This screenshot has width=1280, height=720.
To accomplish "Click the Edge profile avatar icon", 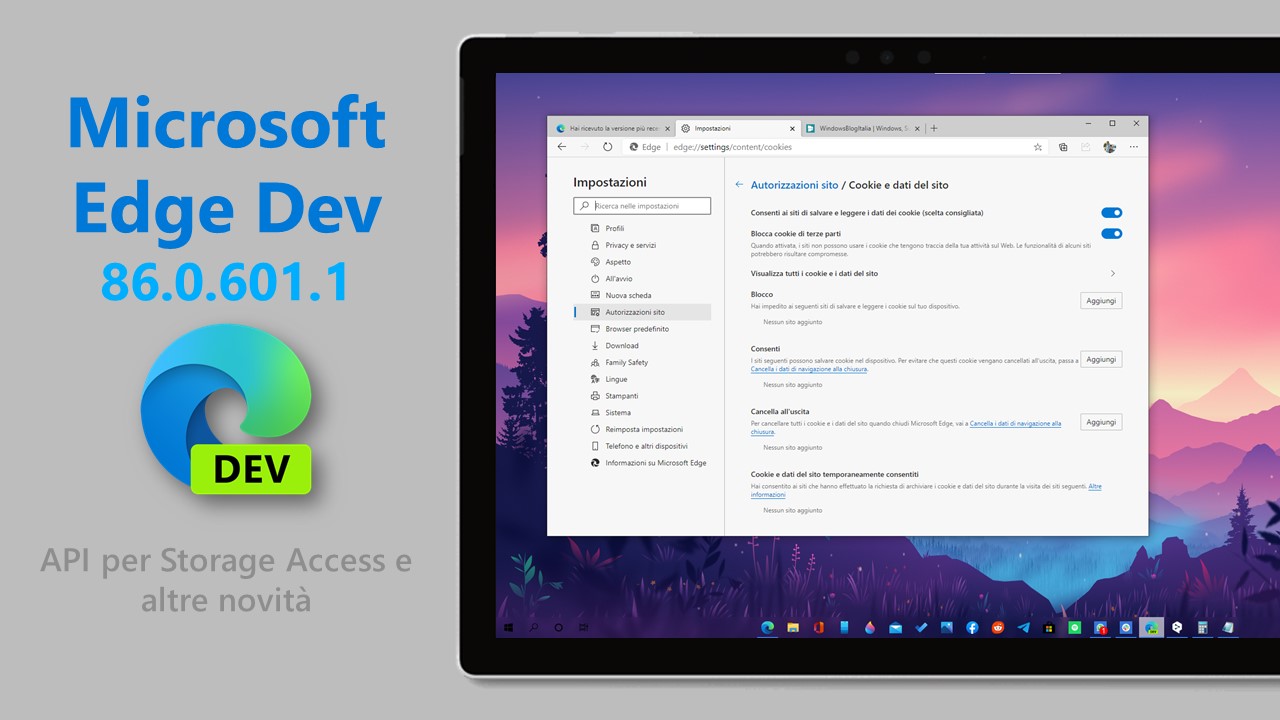I will coord(1110,146).
